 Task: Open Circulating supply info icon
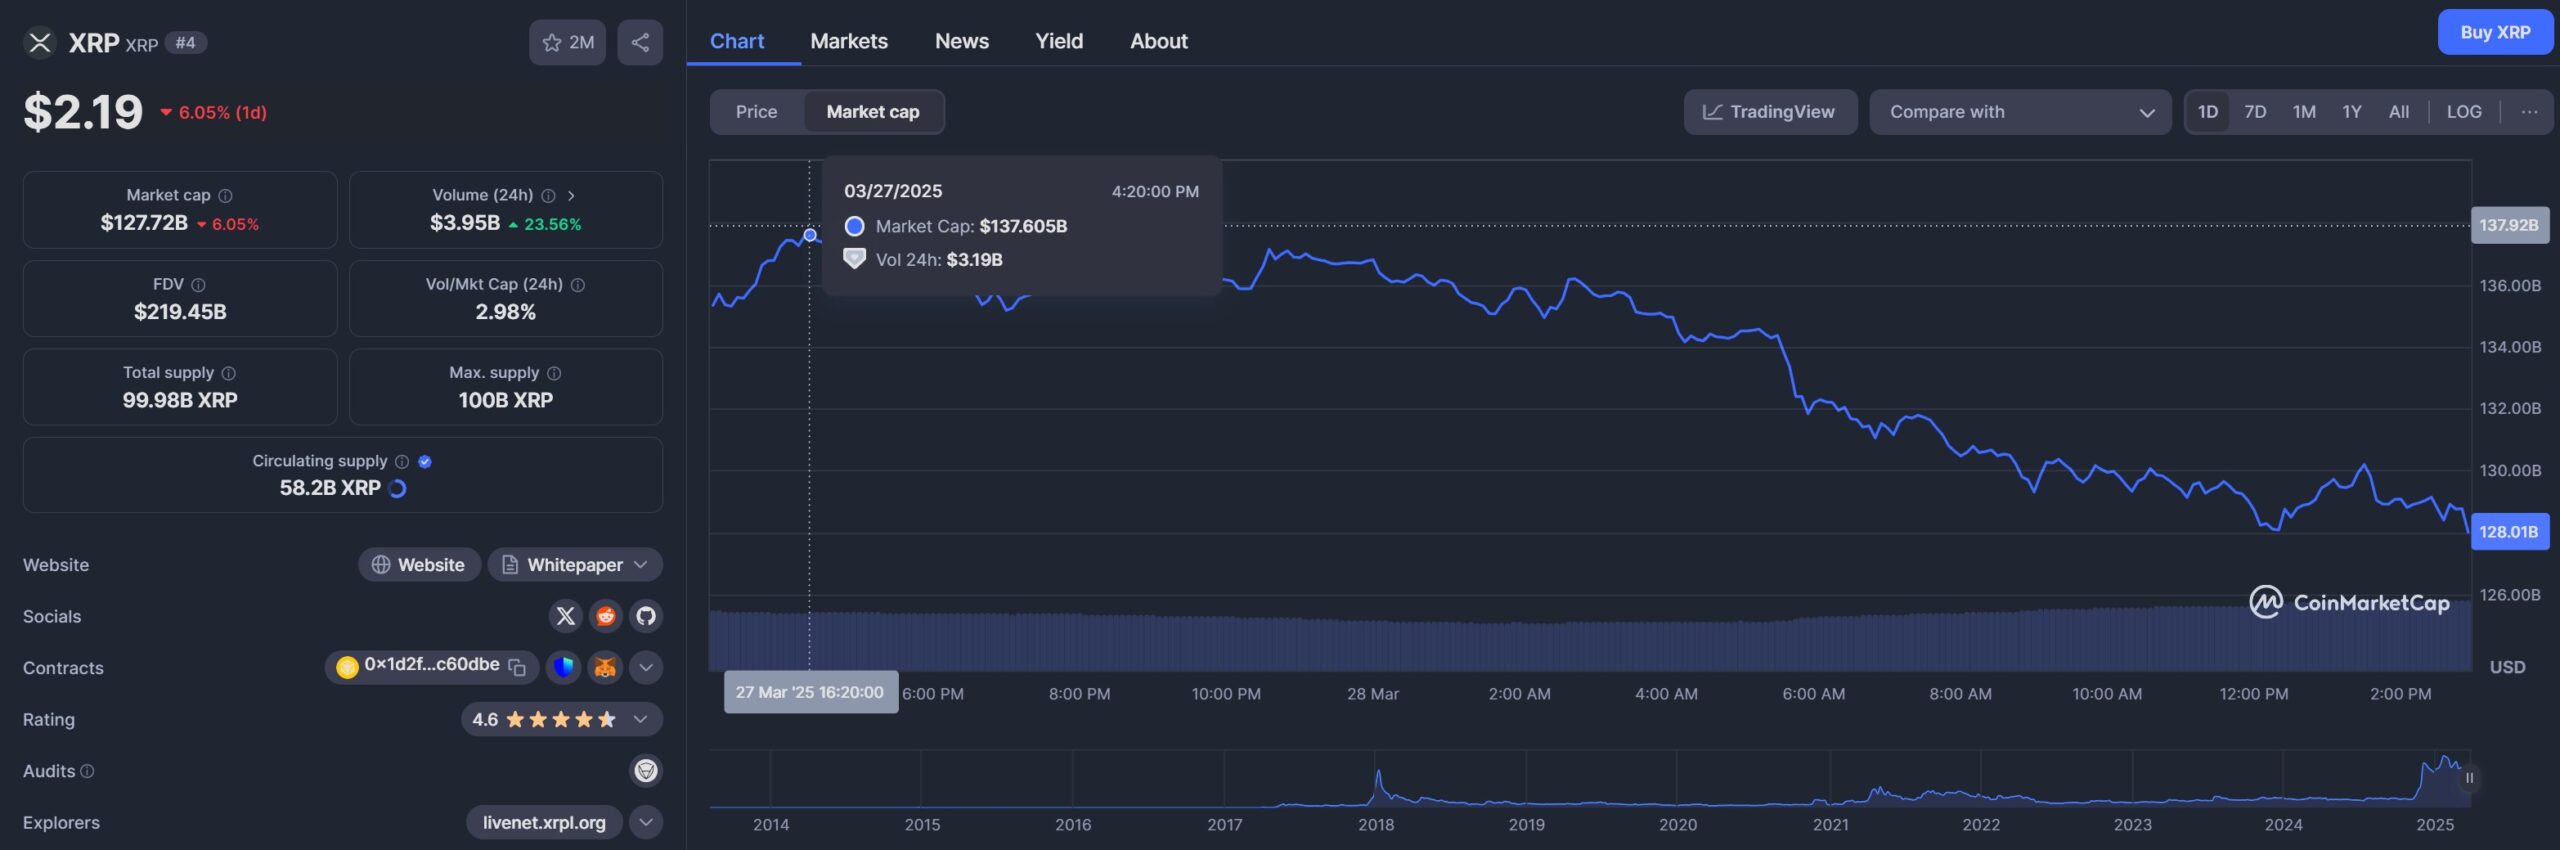(402, 462)
